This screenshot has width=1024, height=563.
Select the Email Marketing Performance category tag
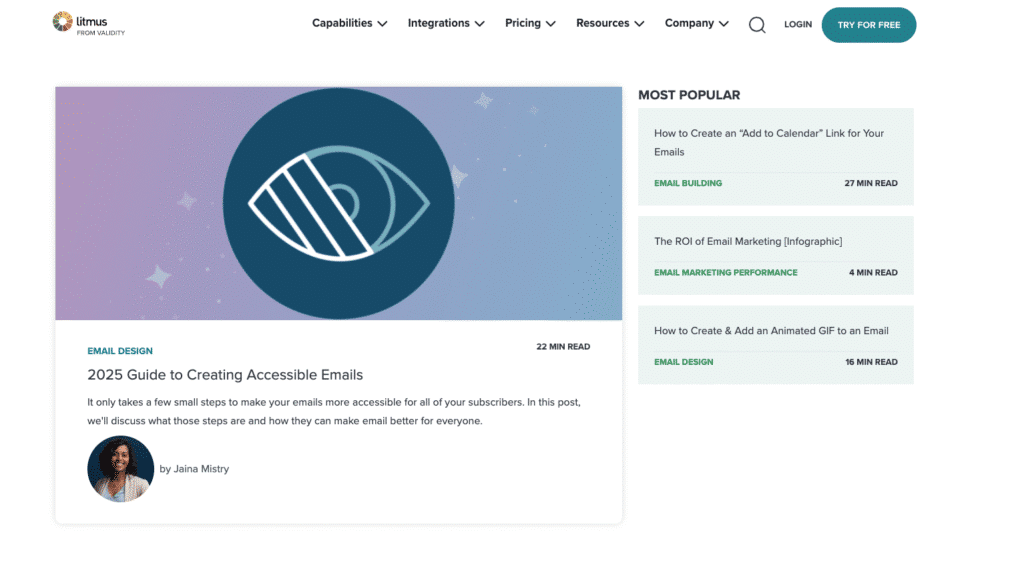click(x=726, y=272)
